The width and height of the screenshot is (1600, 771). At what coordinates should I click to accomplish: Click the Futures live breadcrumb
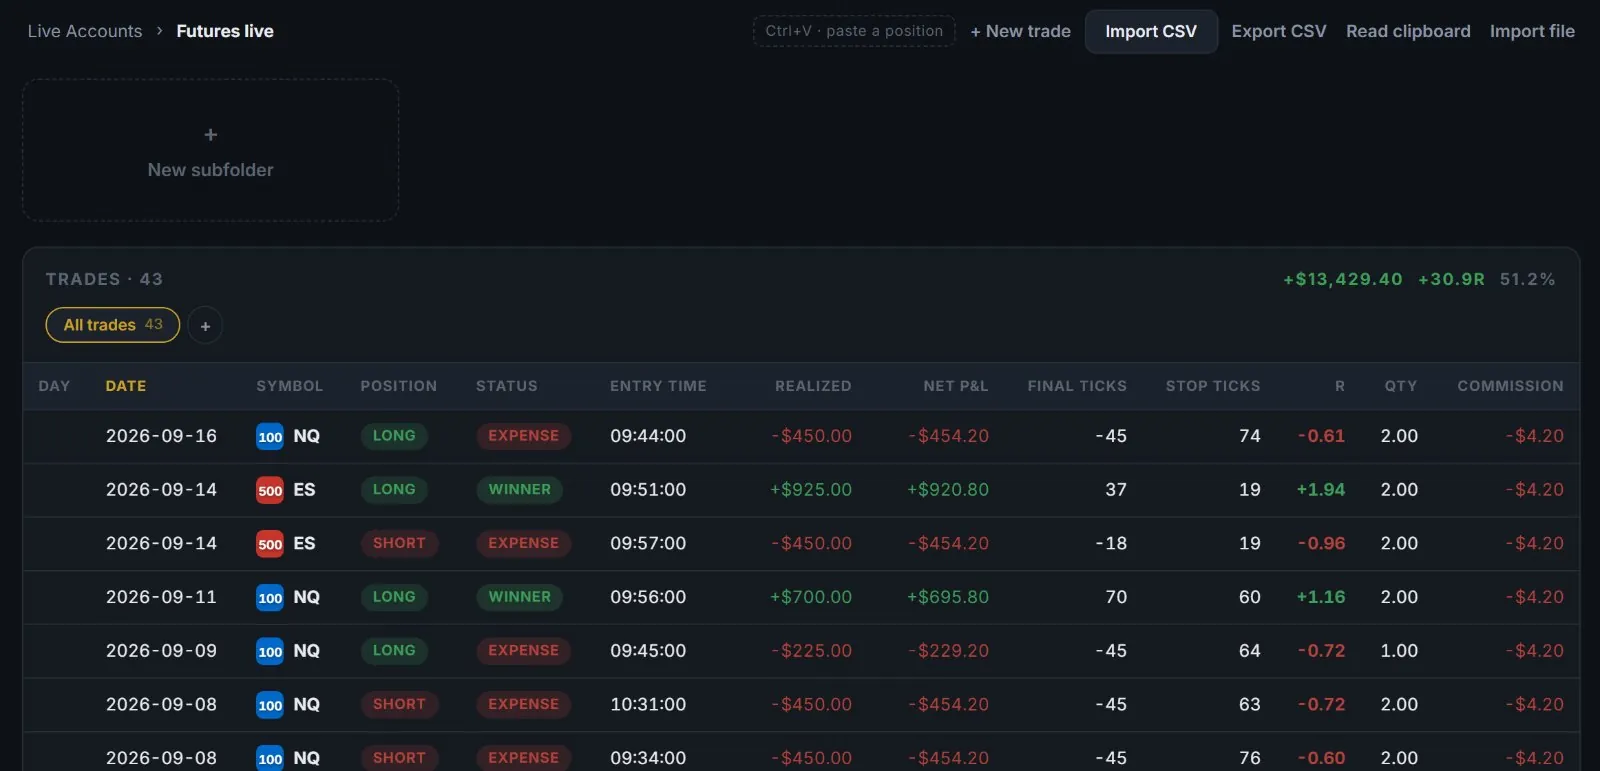click(225, 31)
